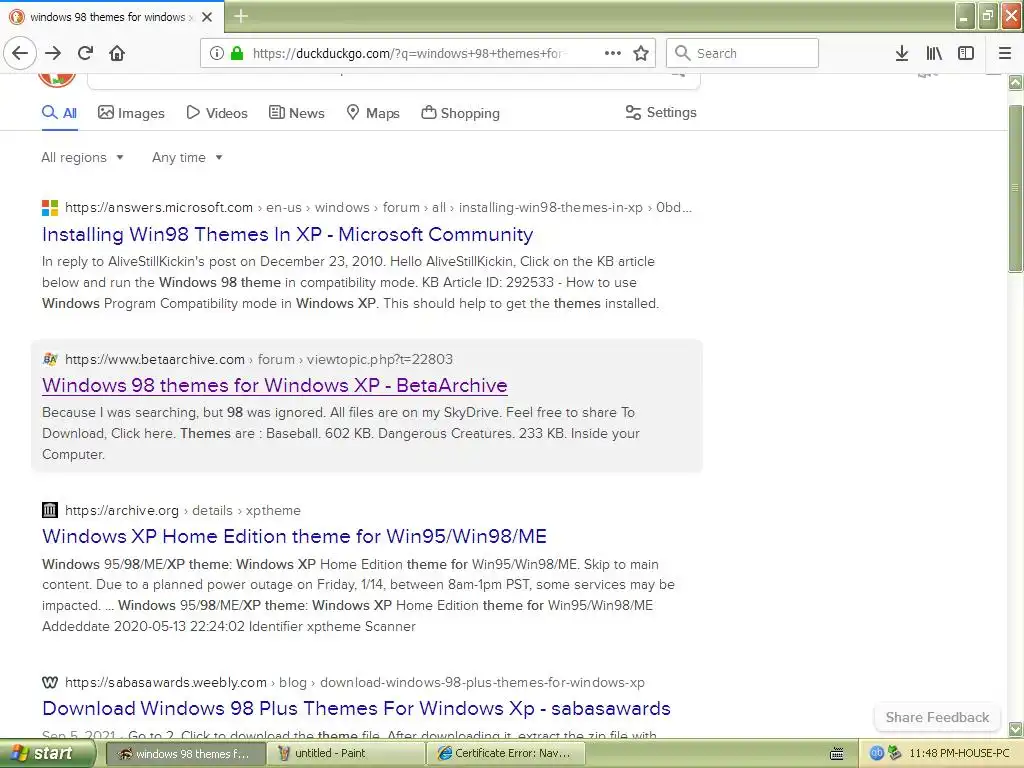Viewport: 1024px width, 768px height.
Task: Click the BetaArchive favicon
Action: [x=50, y=359]
